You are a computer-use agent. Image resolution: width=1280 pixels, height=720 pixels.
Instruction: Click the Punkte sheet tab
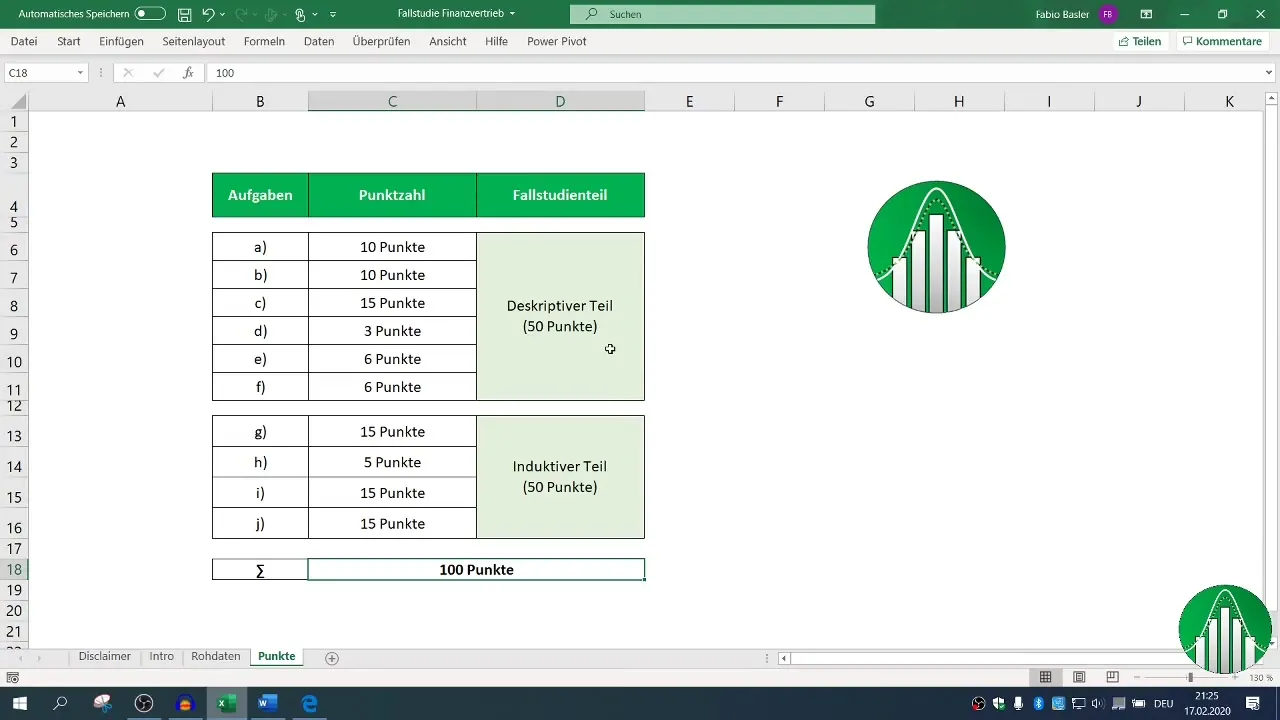click(x=276, y=657)
